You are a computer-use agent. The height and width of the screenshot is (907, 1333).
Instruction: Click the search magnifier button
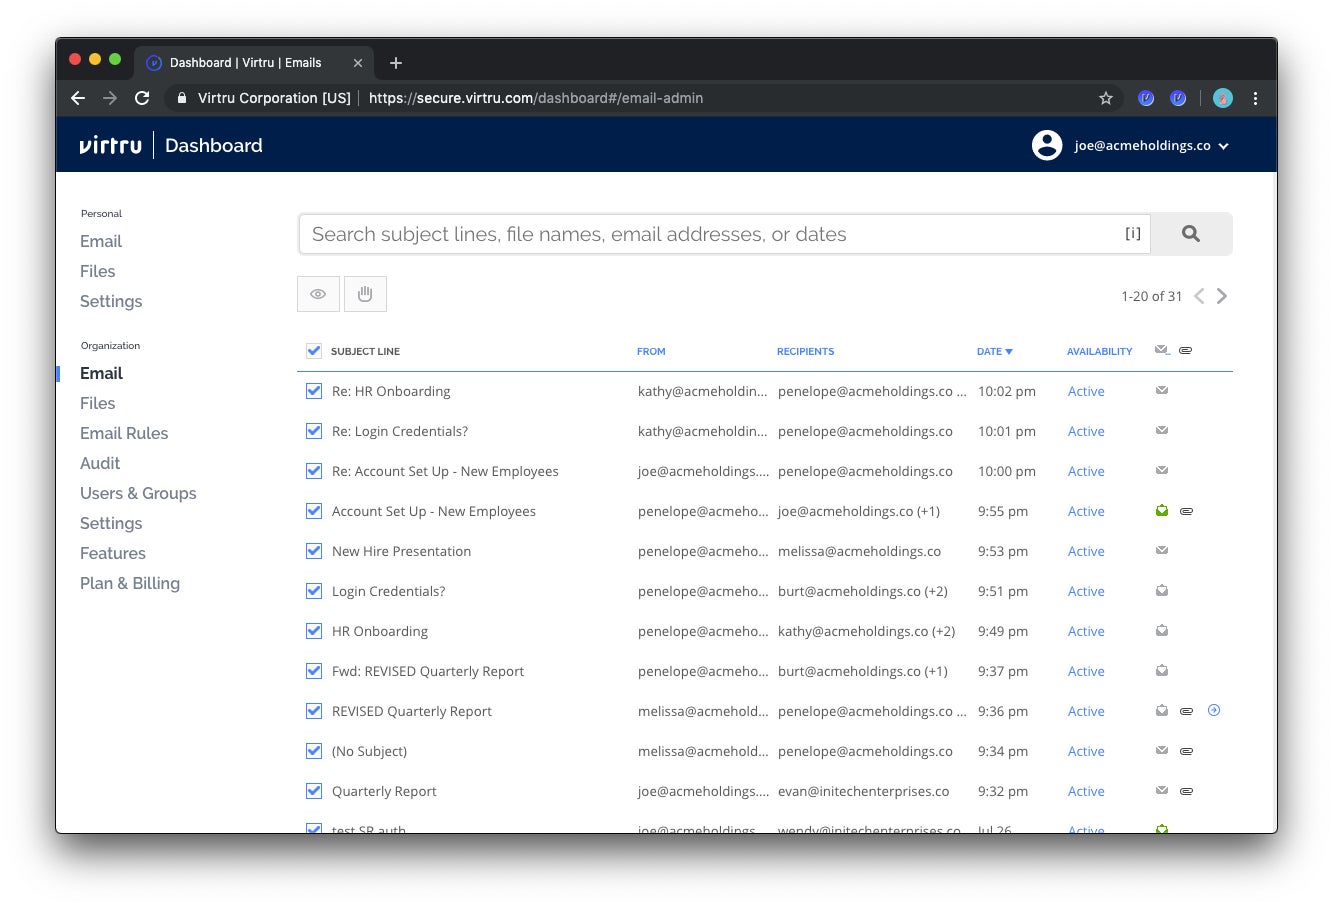coord(1191,234)
